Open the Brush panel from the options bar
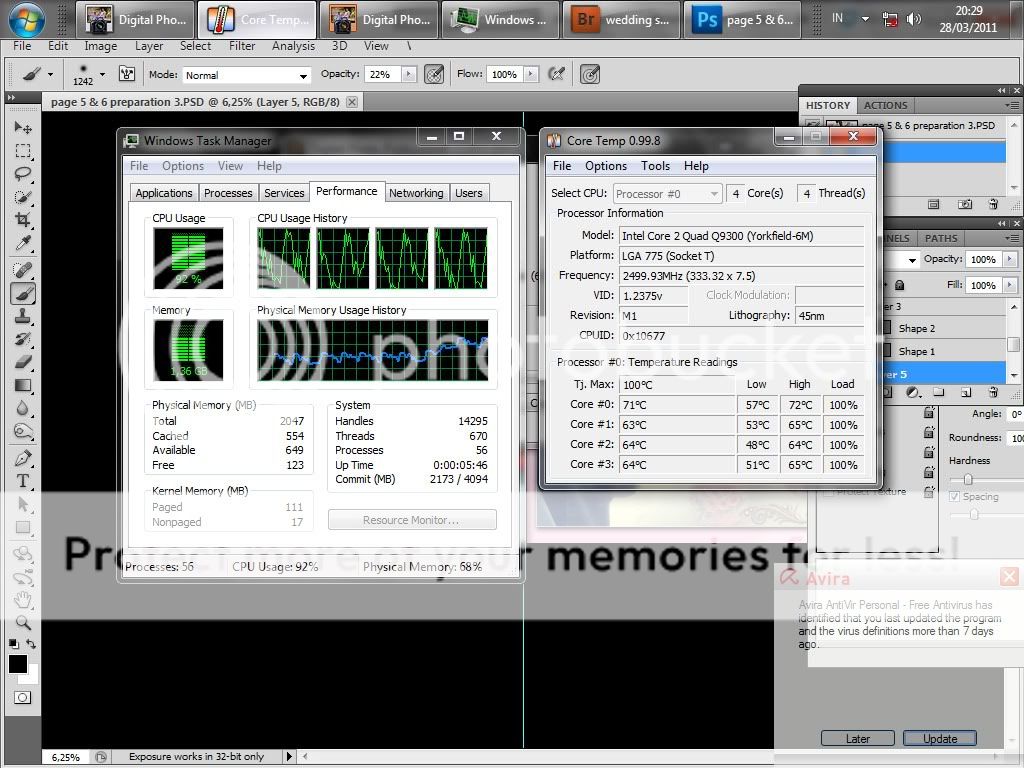Viewport: 1024px width, 768px height. point(127,74)
